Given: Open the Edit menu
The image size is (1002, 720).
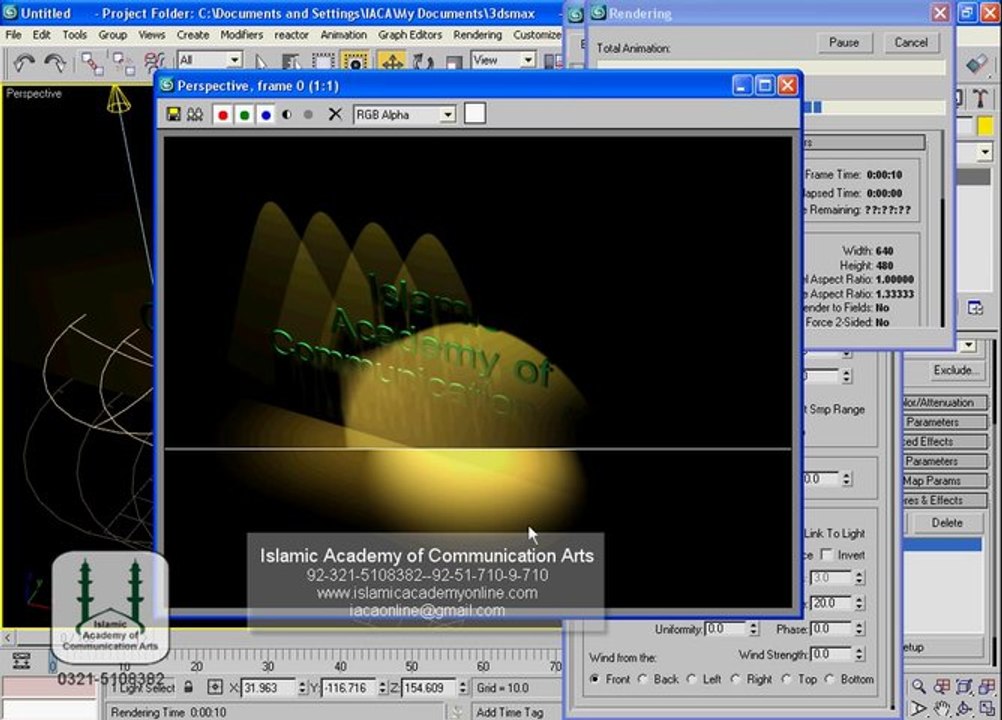Looking at the screenshot, I should point(42,34).
